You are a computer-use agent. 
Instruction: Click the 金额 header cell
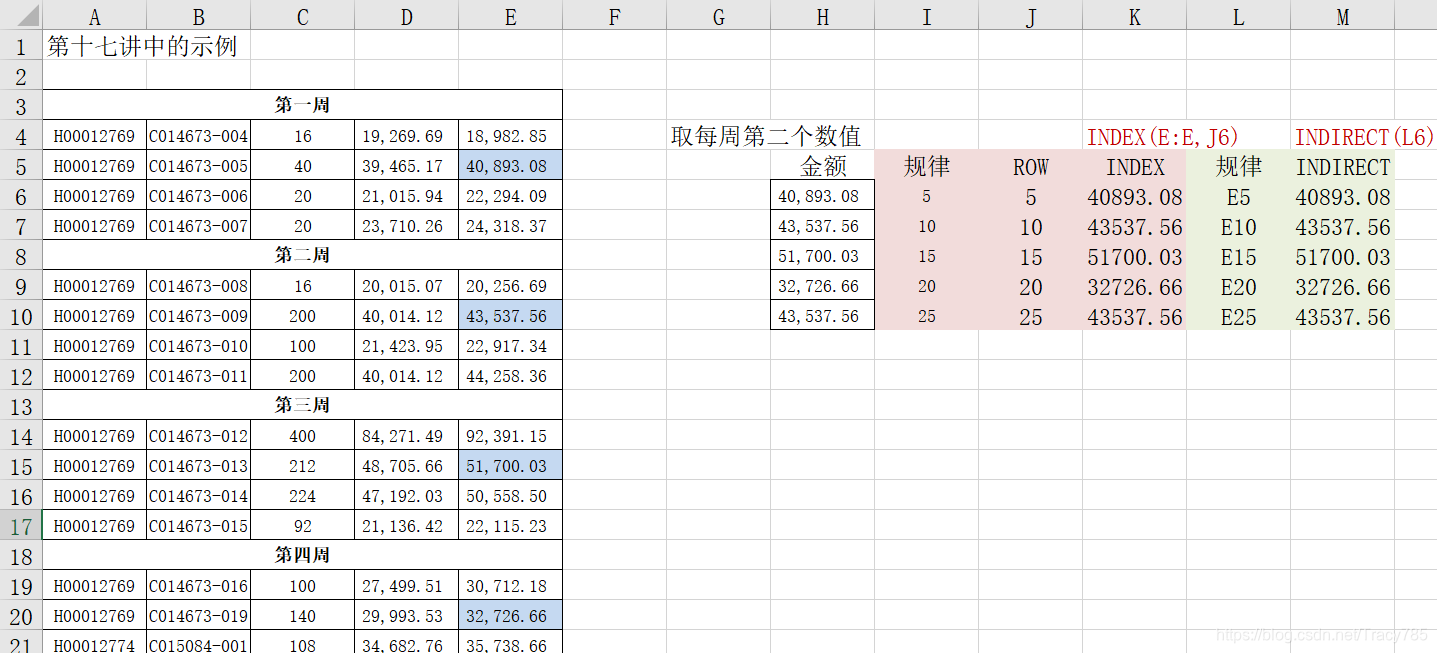(x=822, y=166)
